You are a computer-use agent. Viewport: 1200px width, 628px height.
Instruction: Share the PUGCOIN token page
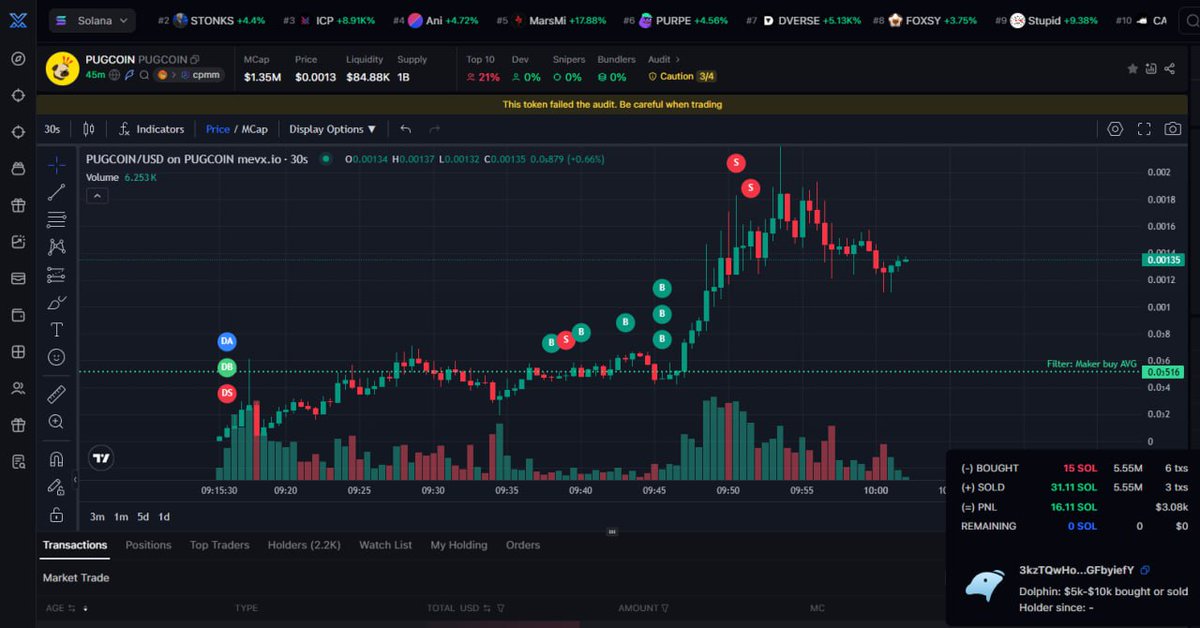[x=1169, y=69]
